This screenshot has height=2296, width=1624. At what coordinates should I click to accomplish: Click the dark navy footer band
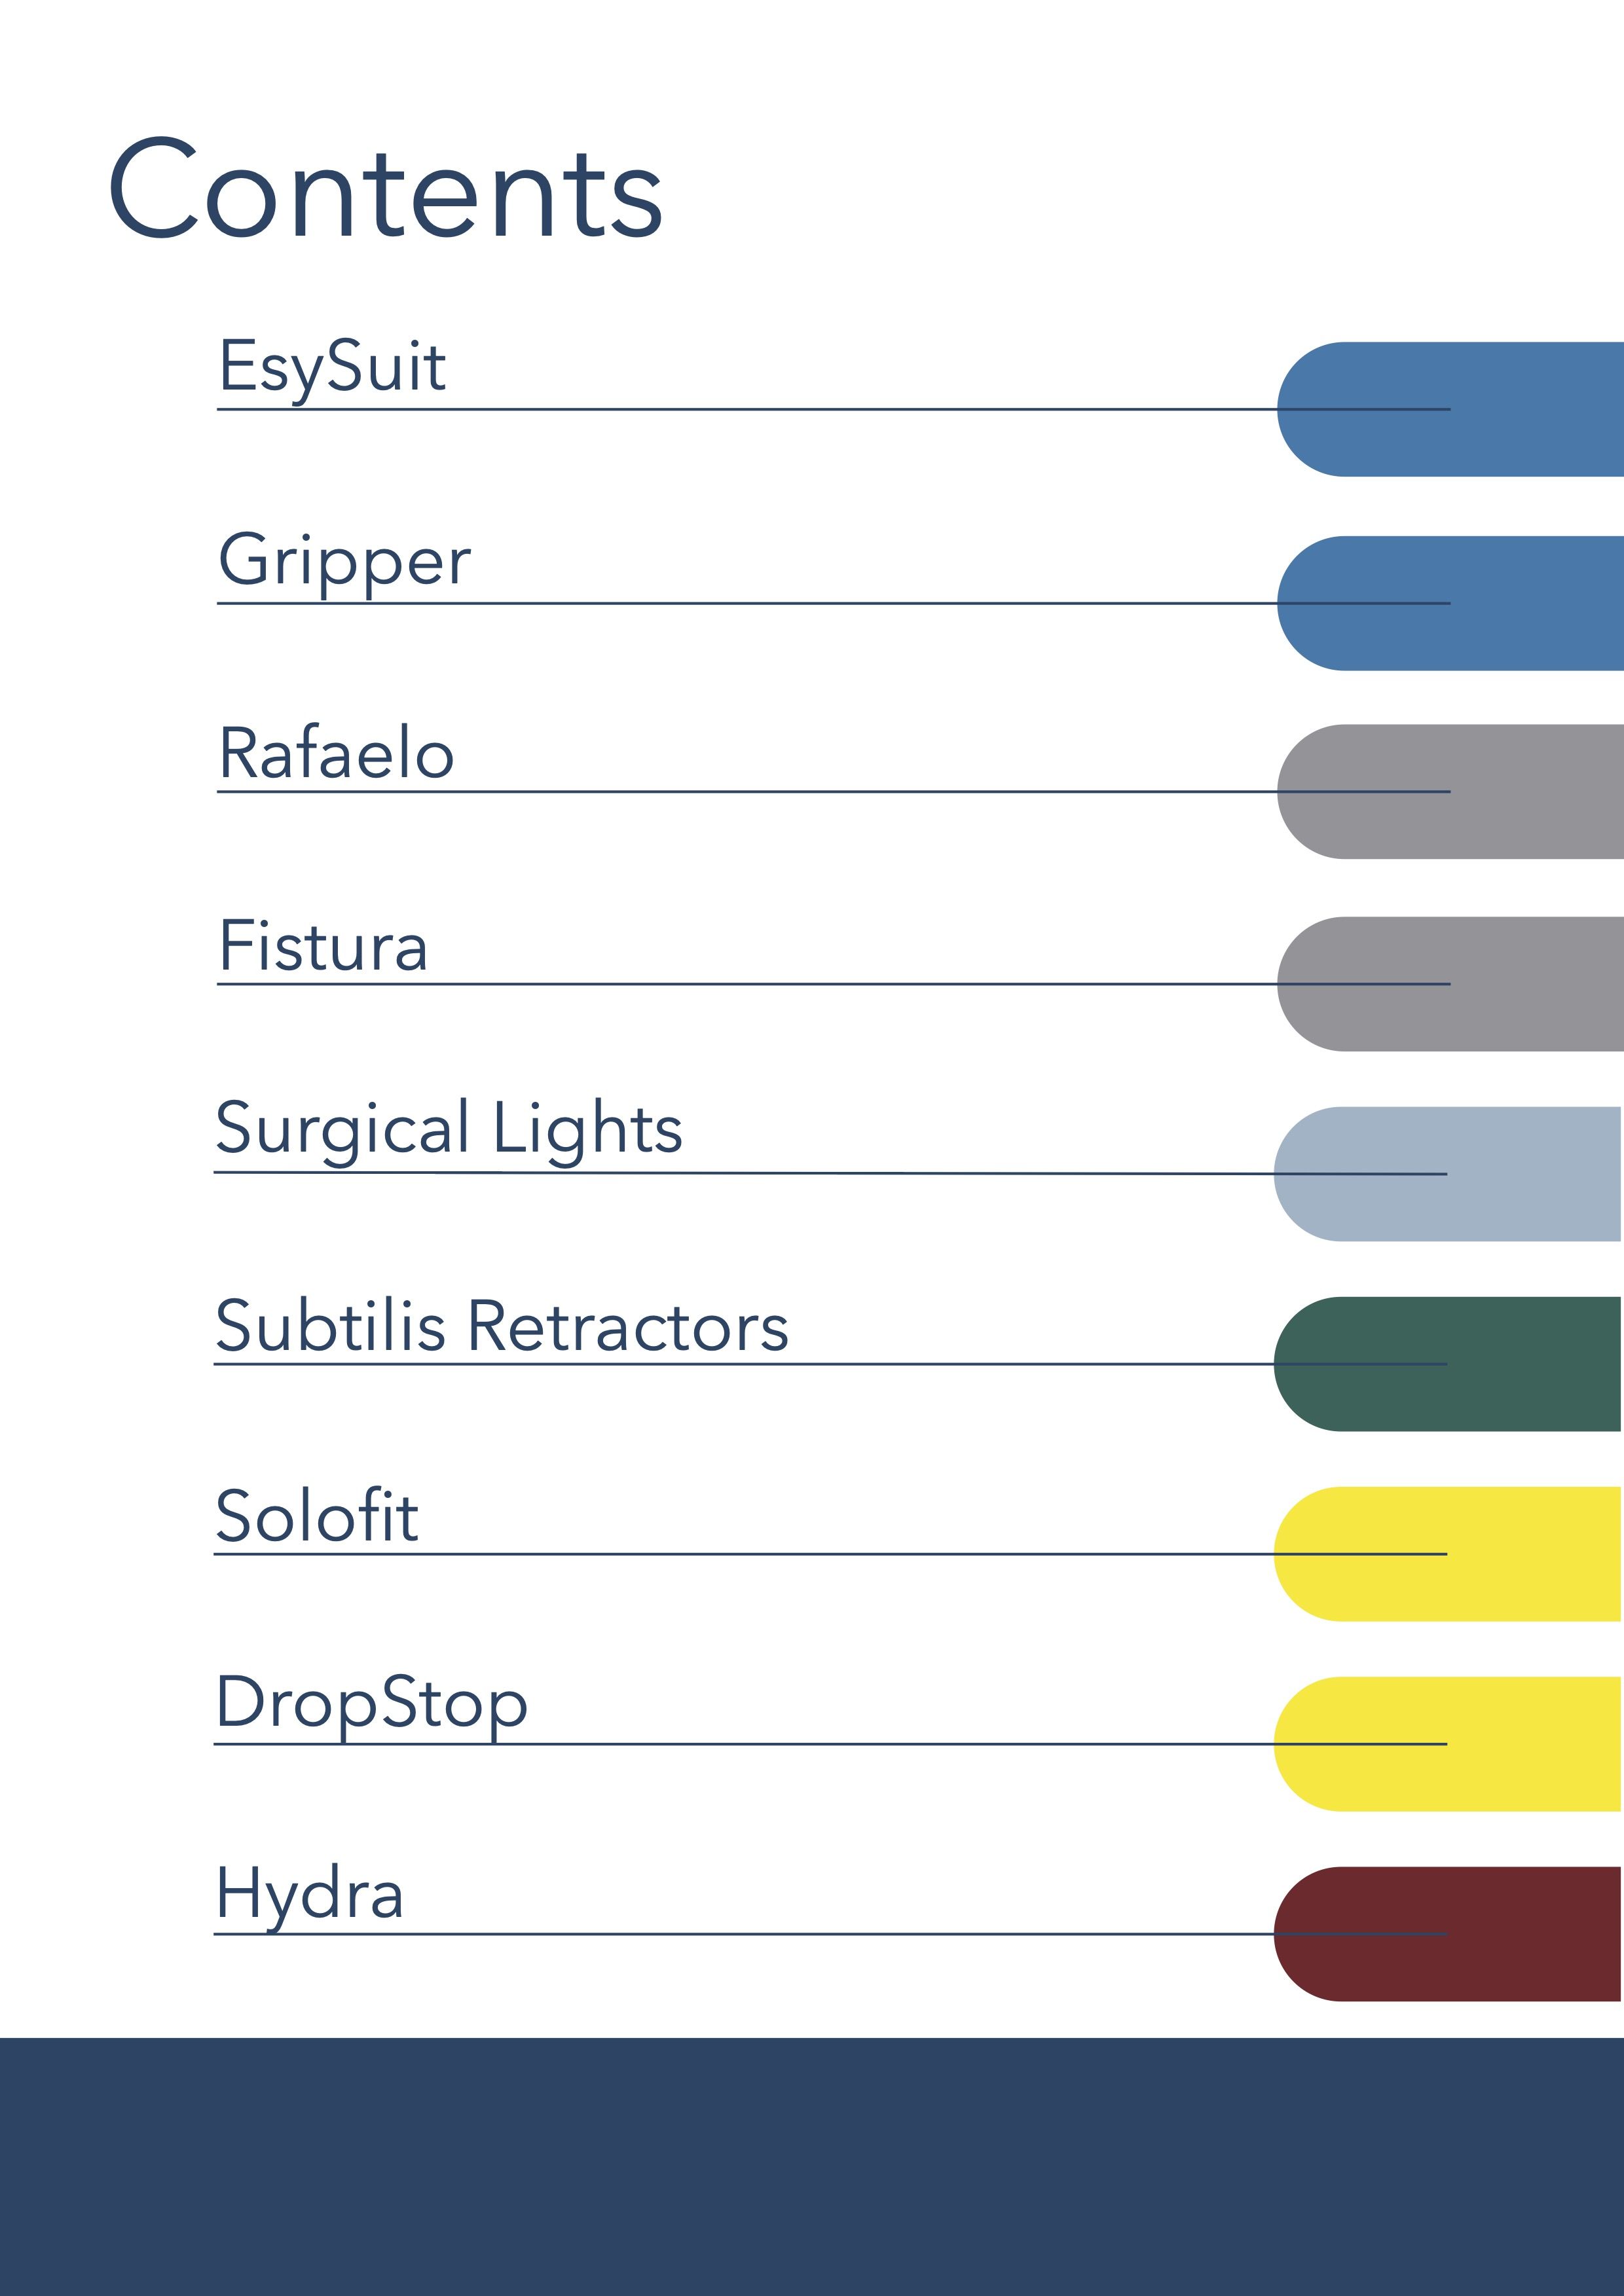click(812, 2166)
